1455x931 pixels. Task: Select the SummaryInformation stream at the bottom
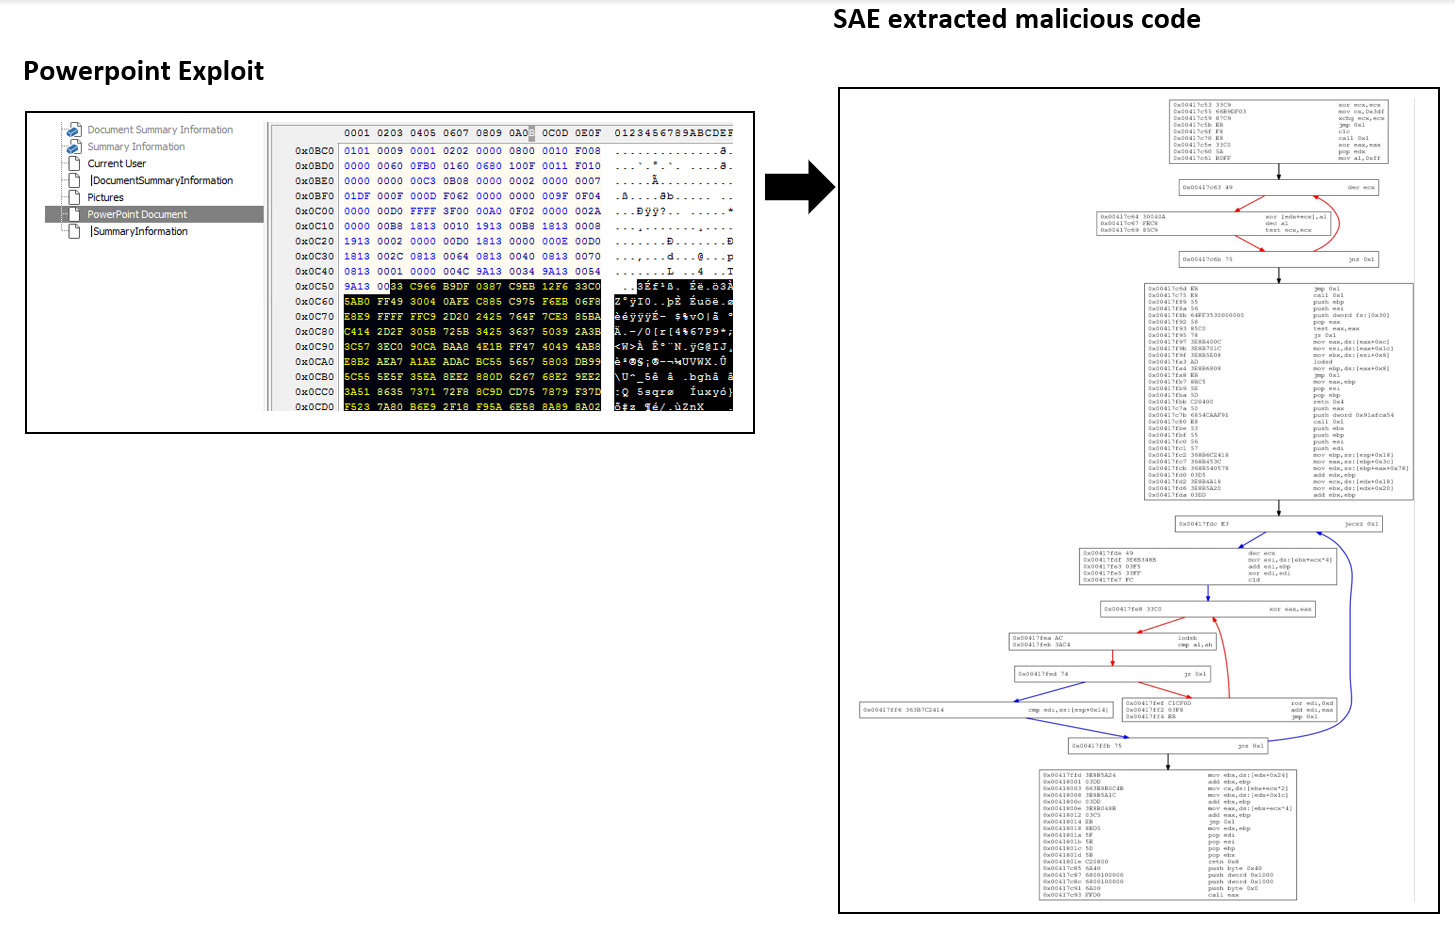(x=139, y=231)
